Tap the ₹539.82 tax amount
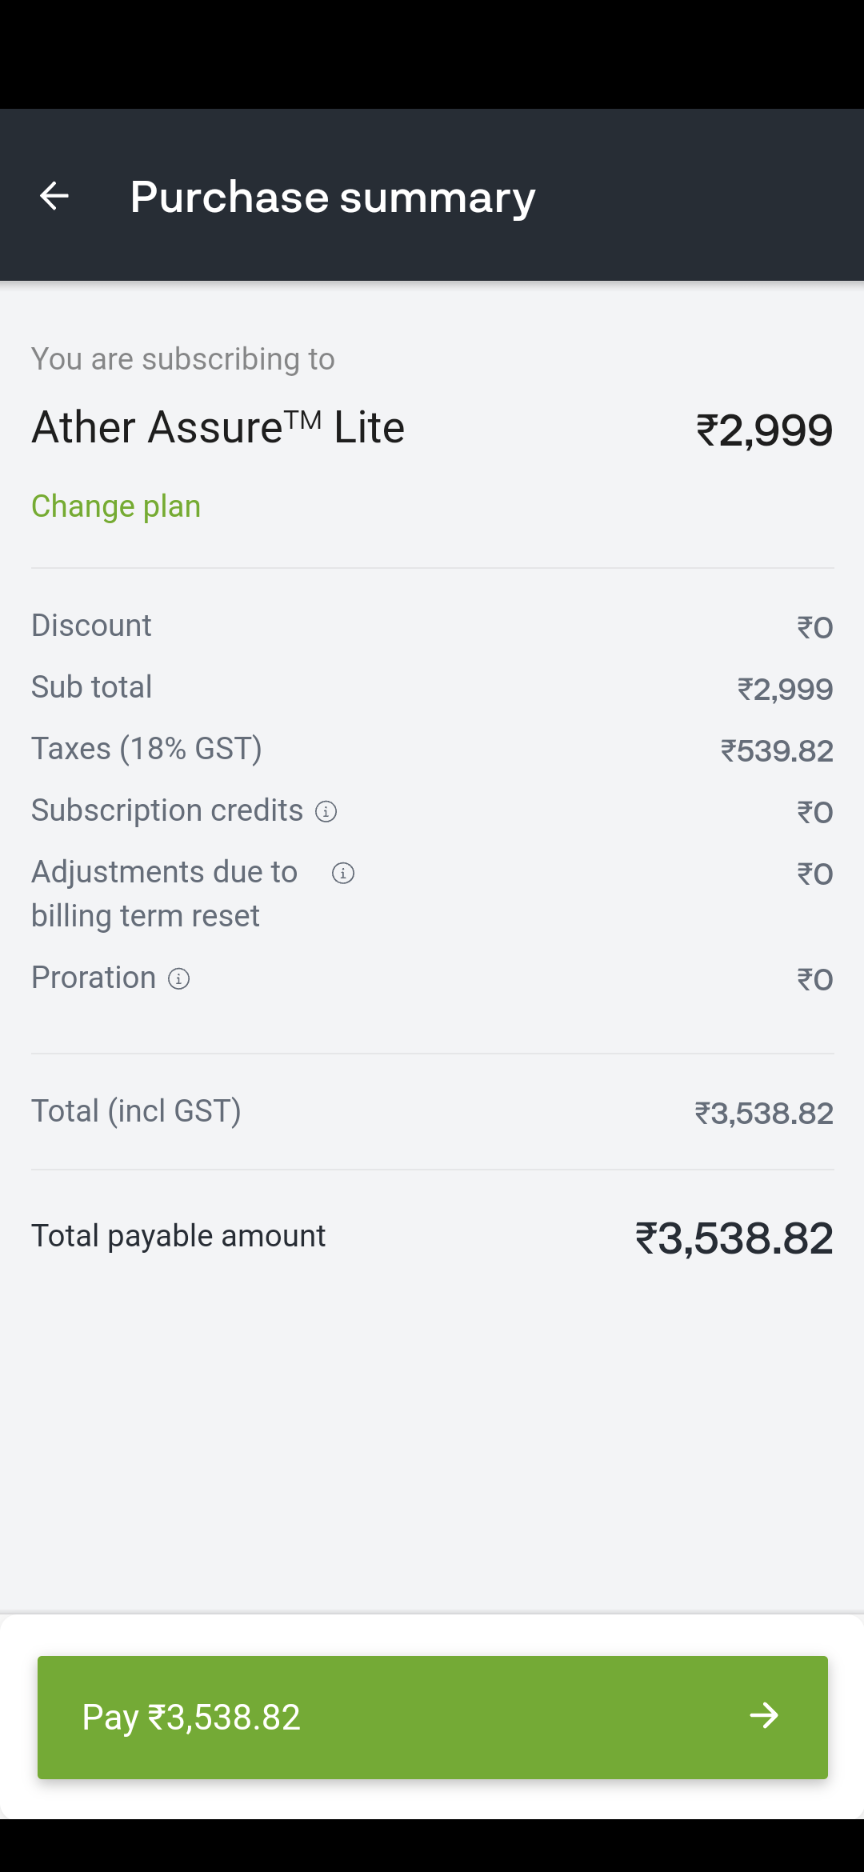The width and height of the screenshot is (864, 1872). pos(777,751)
